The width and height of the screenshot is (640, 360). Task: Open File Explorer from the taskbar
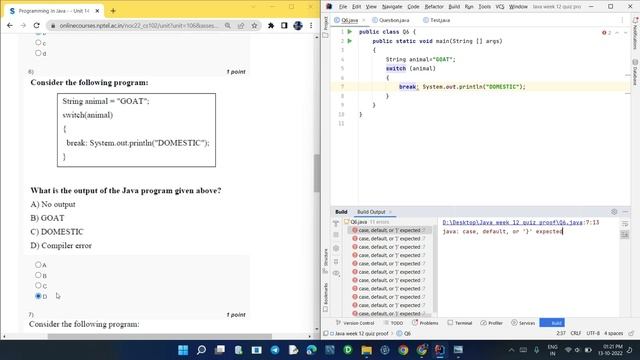coord(367,350)
